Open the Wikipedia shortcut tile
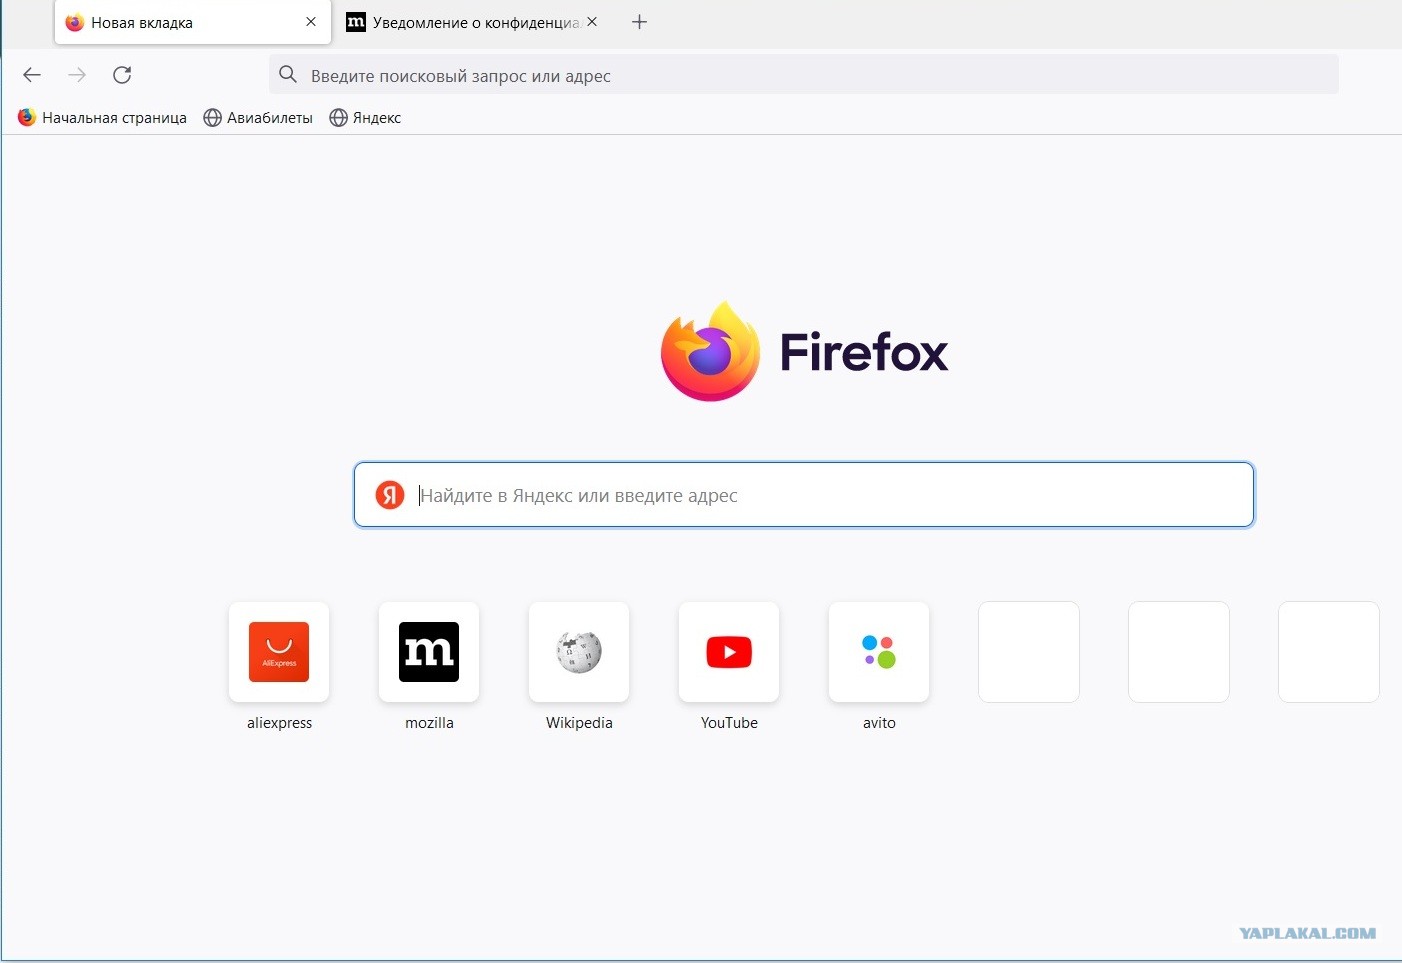 click(579, 652)
